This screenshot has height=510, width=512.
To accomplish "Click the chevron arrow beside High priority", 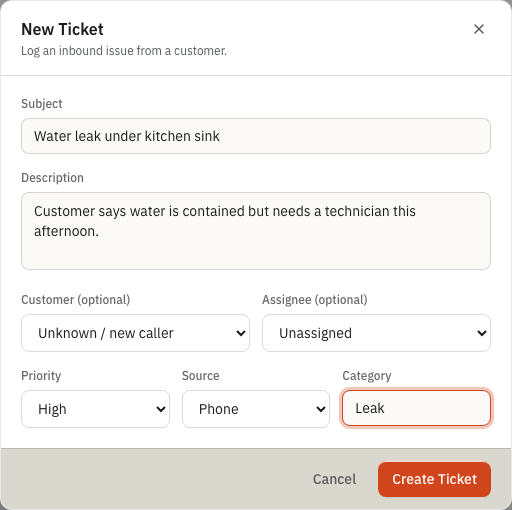I will 161,409.
